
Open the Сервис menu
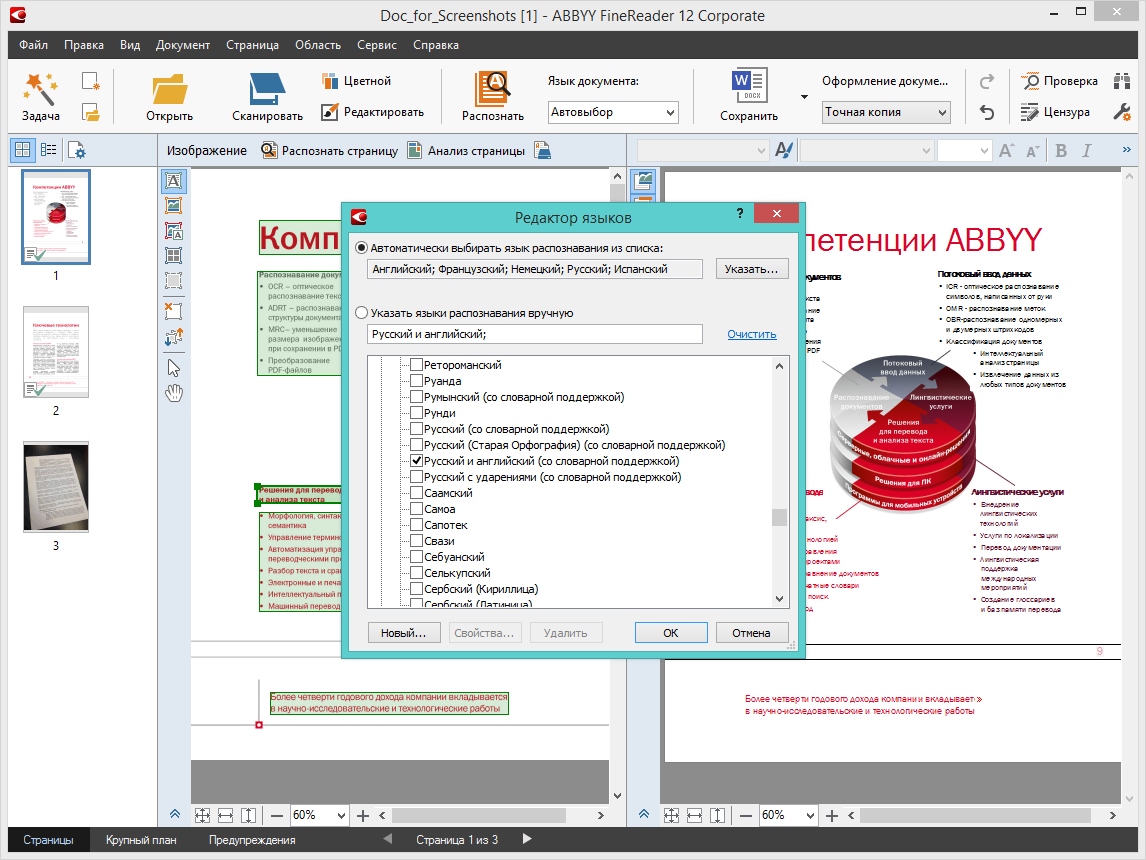(x=377, y=45)
